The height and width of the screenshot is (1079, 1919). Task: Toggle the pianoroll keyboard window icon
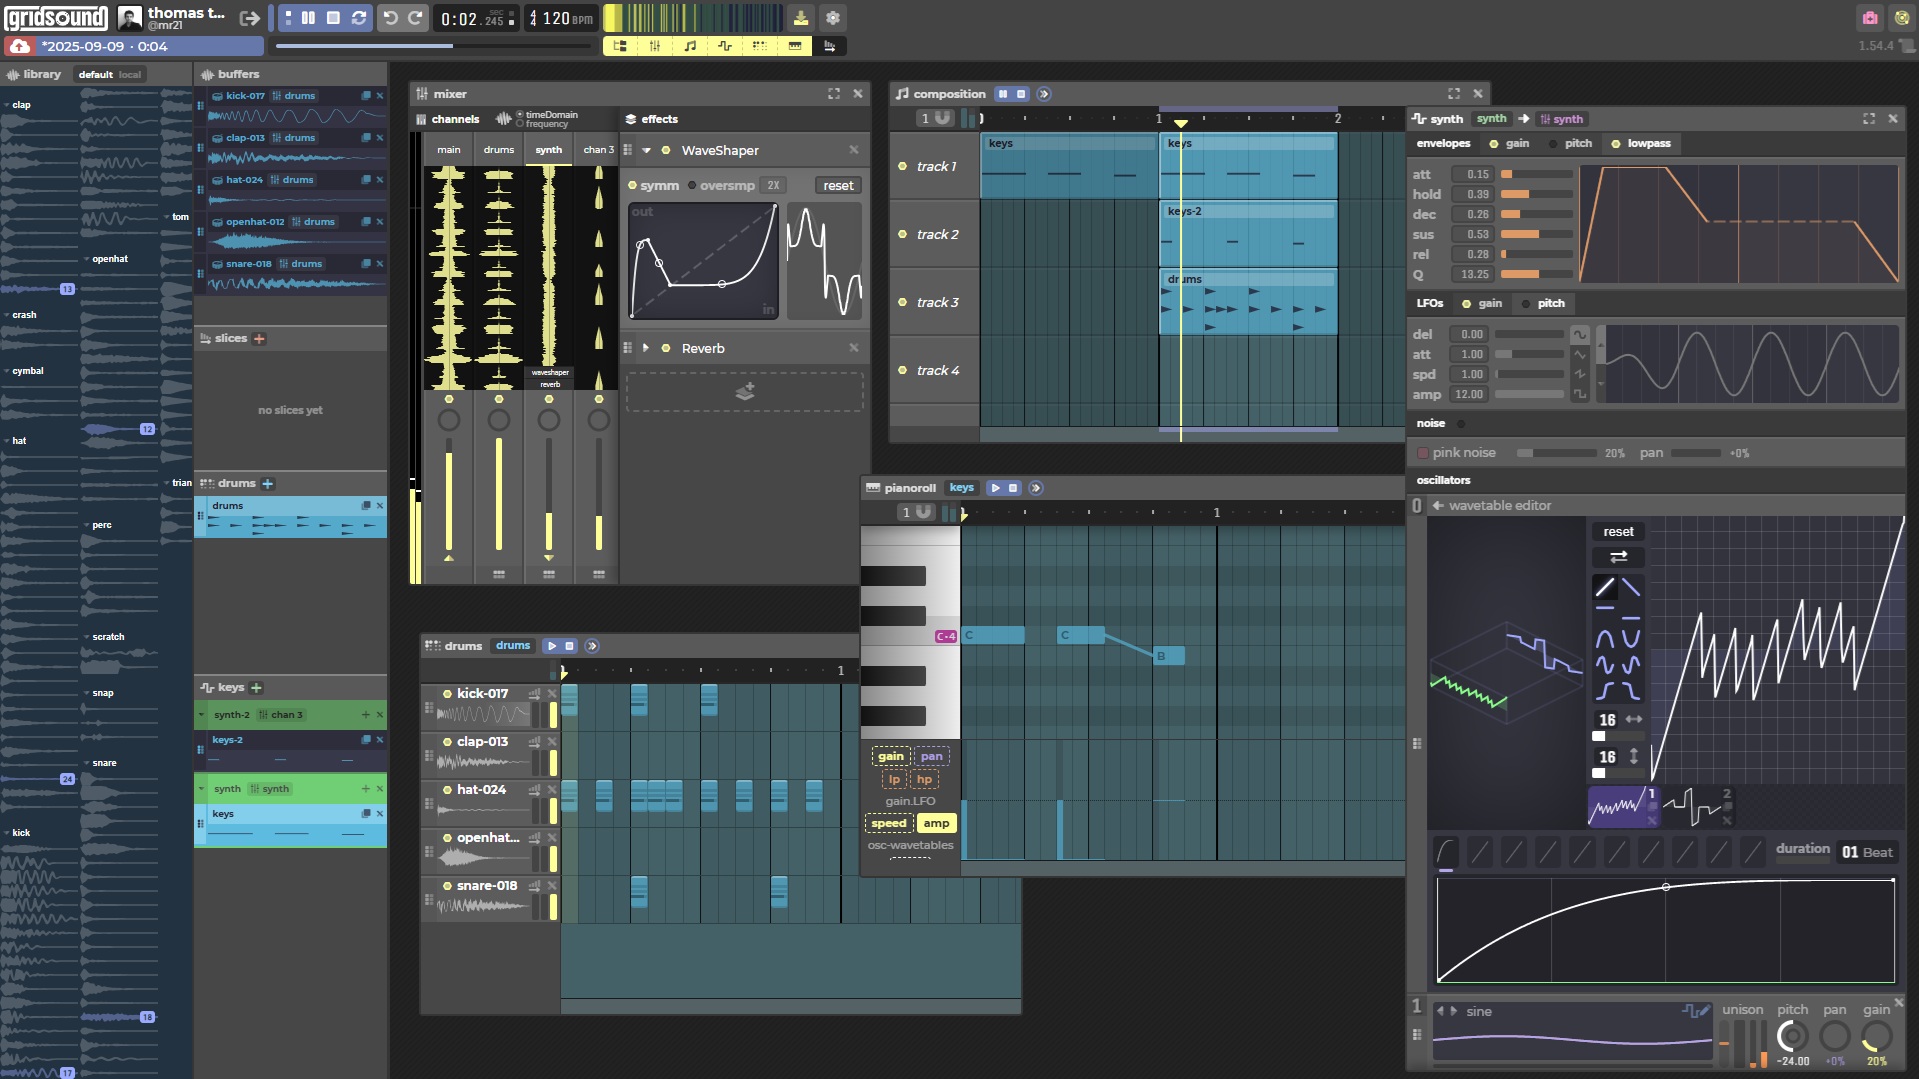795,46
